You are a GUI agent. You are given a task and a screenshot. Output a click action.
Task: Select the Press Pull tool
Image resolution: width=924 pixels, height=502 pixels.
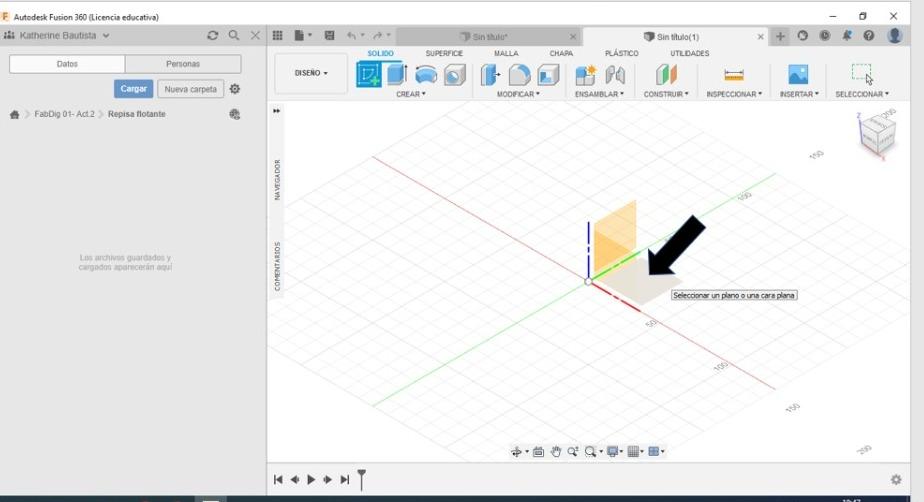tap(490, 75)
